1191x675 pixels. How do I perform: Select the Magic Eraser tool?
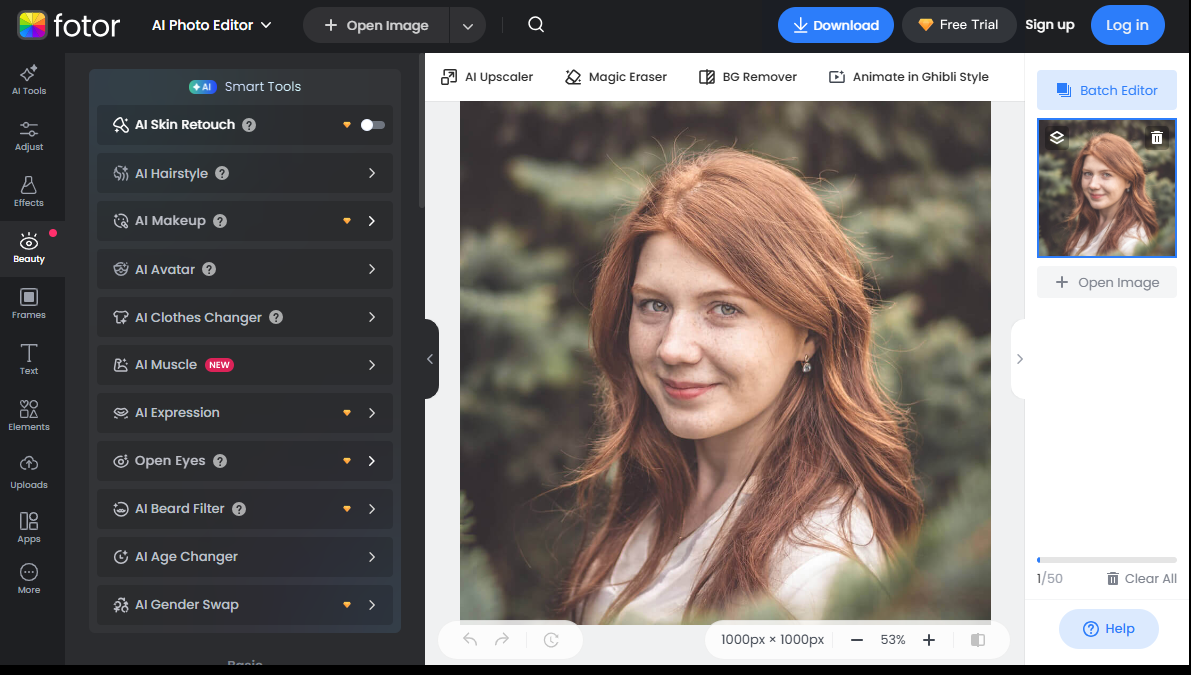tap(615, 76)
